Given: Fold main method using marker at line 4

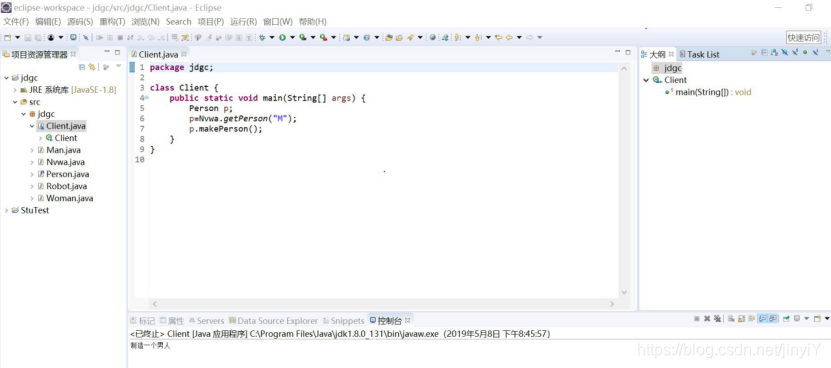Looking at the screenshot, I should [x=146, y=98].
